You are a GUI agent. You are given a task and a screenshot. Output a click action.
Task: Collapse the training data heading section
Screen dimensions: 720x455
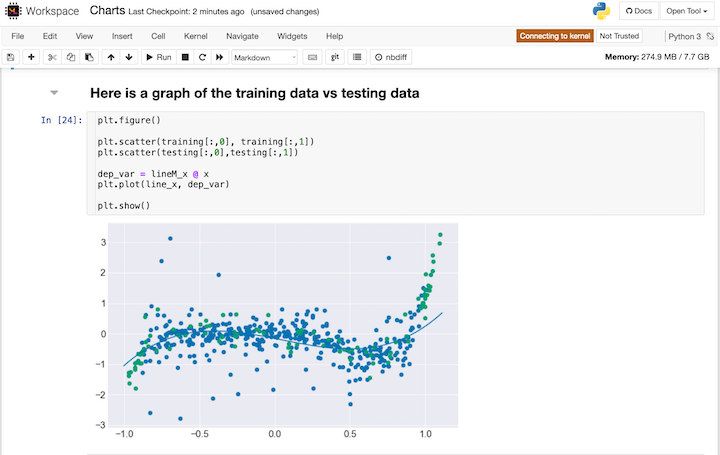click(x=54, y=93)
